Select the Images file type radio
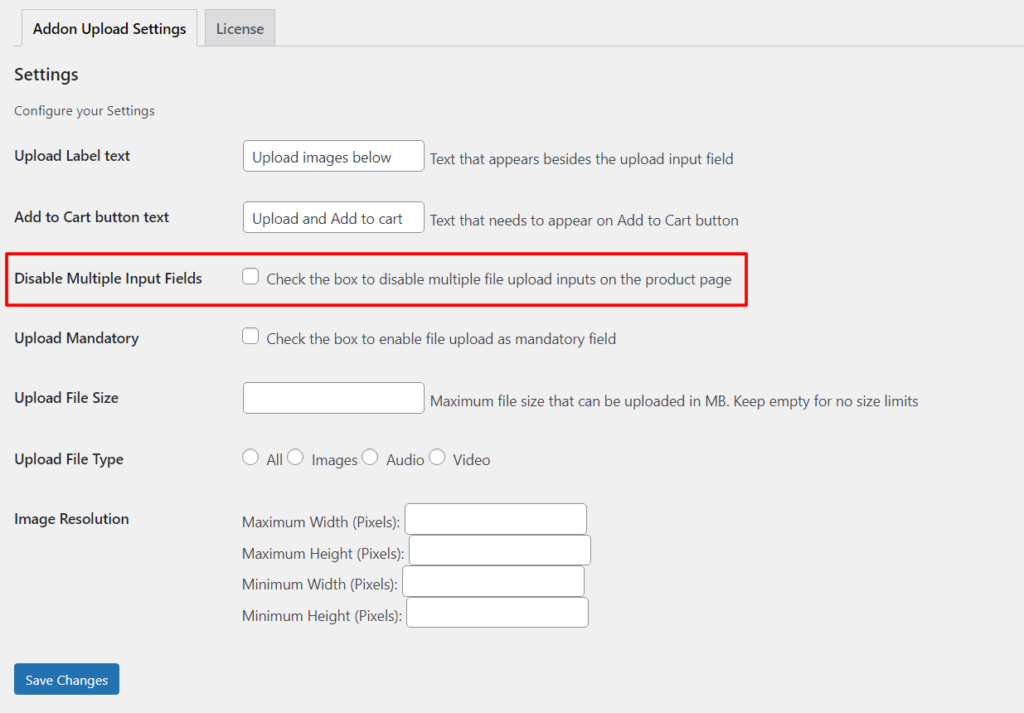The height and width of the screenshot is (713, 1024). pyautogui.click(x=295, y=457)
